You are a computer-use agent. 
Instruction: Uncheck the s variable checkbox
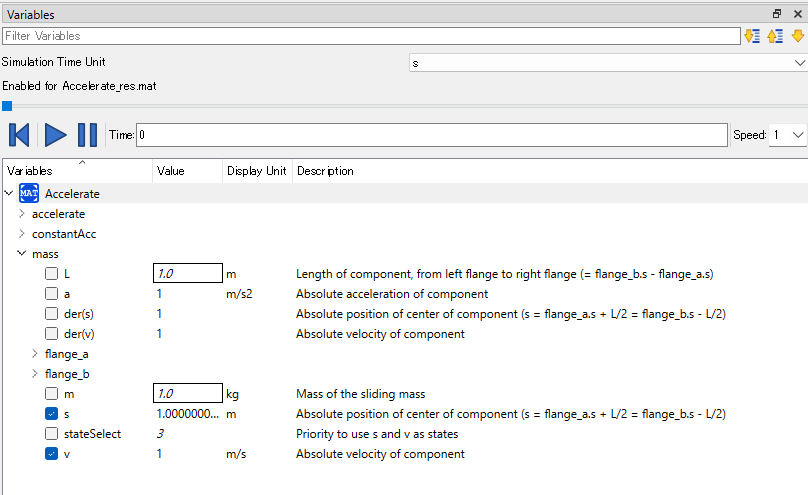tap(52, 414)
